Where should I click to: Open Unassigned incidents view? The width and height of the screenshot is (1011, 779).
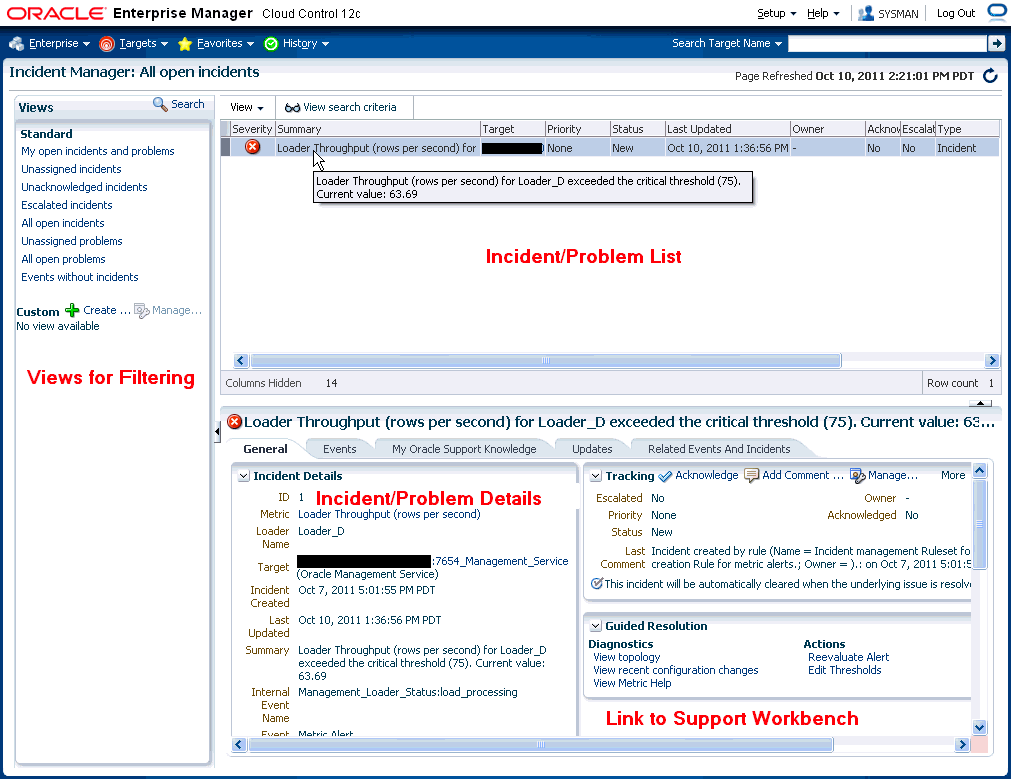71,169
